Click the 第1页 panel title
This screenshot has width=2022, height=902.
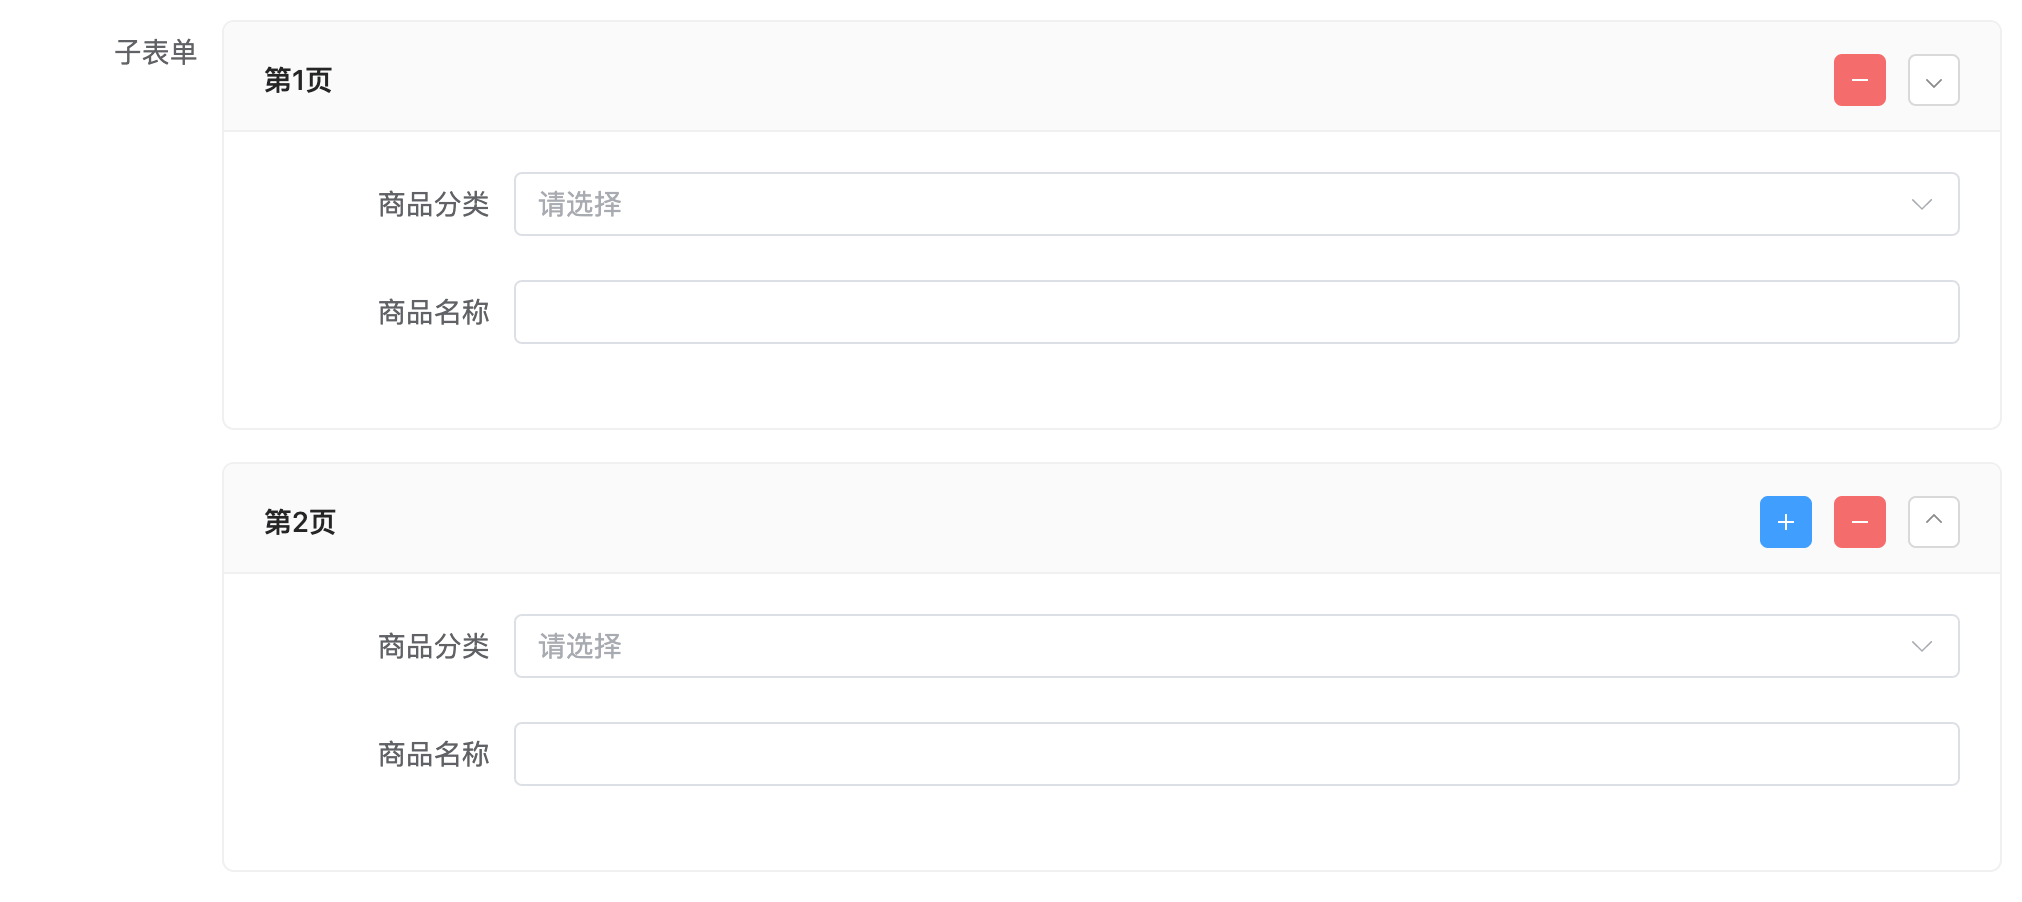pos(298,80)
